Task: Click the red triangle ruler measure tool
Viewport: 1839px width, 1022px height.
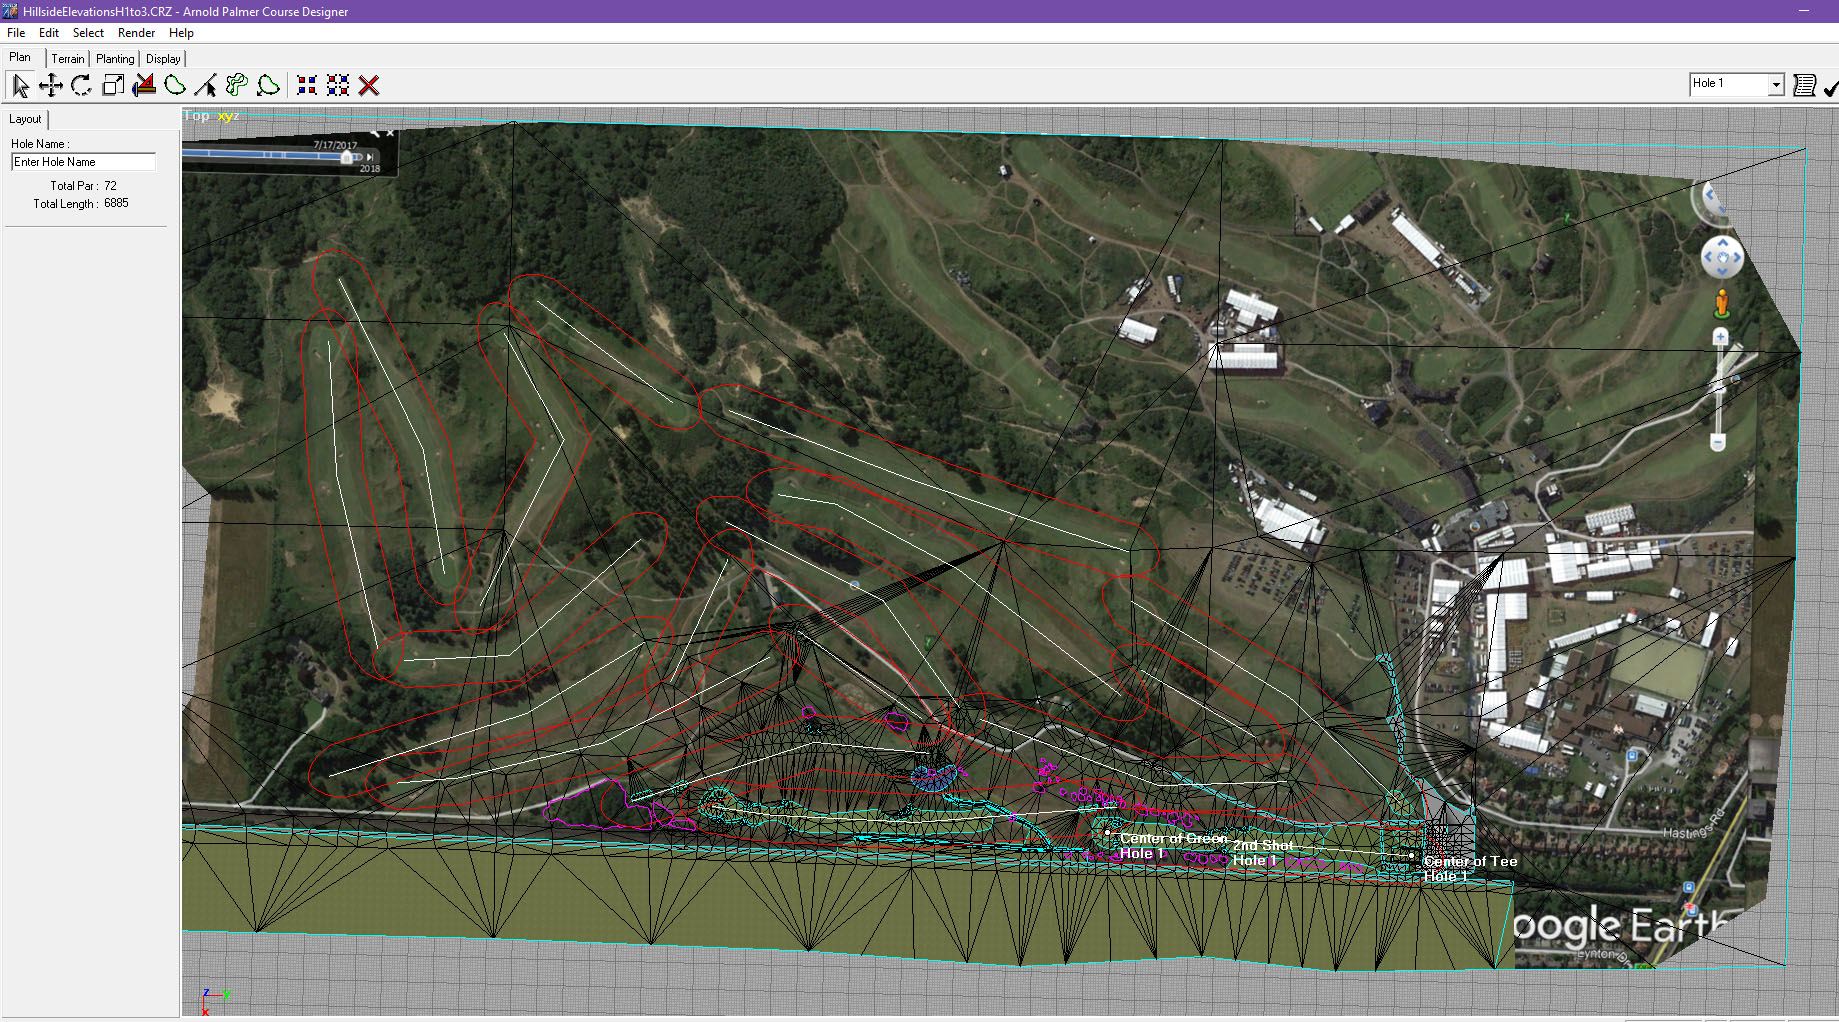Action: (x=144, y=86)
